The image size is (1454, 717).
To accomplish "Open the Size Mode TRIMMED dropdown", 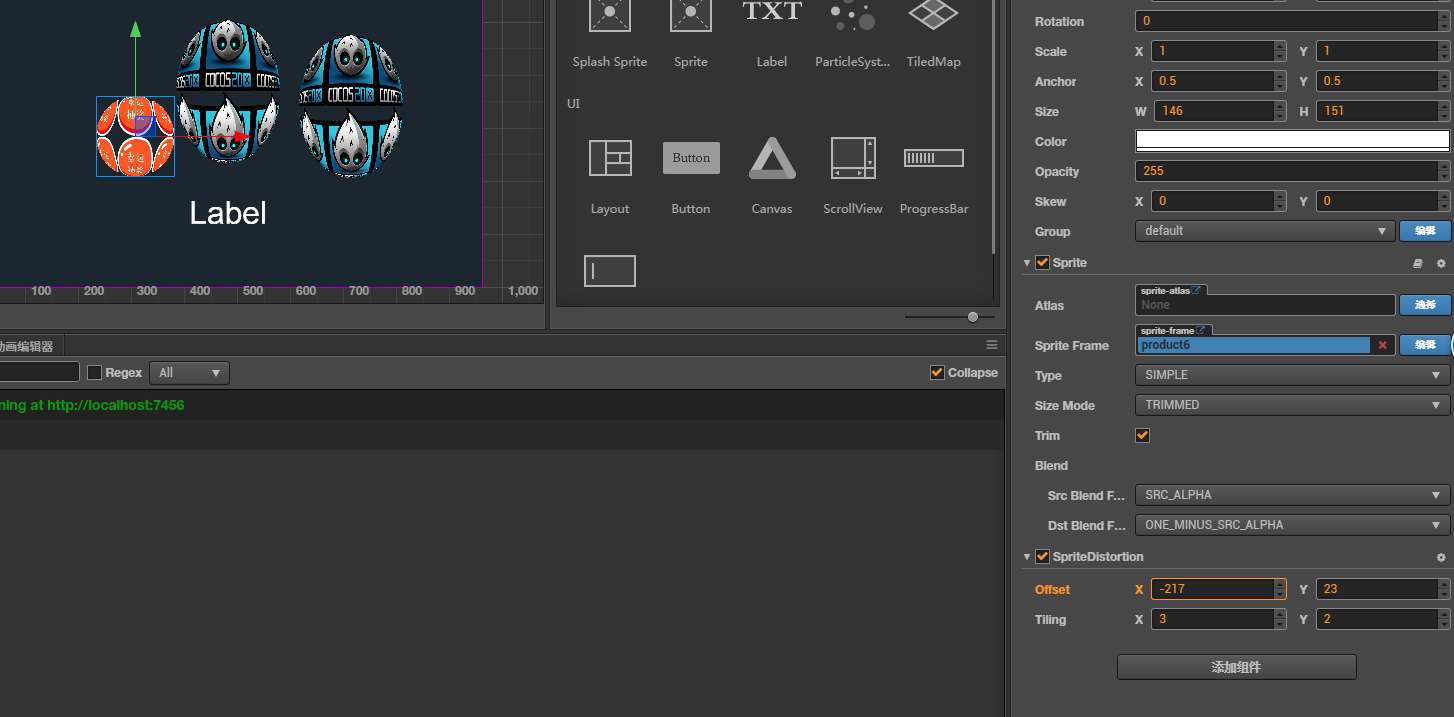I will click(x=1292, y=405).
